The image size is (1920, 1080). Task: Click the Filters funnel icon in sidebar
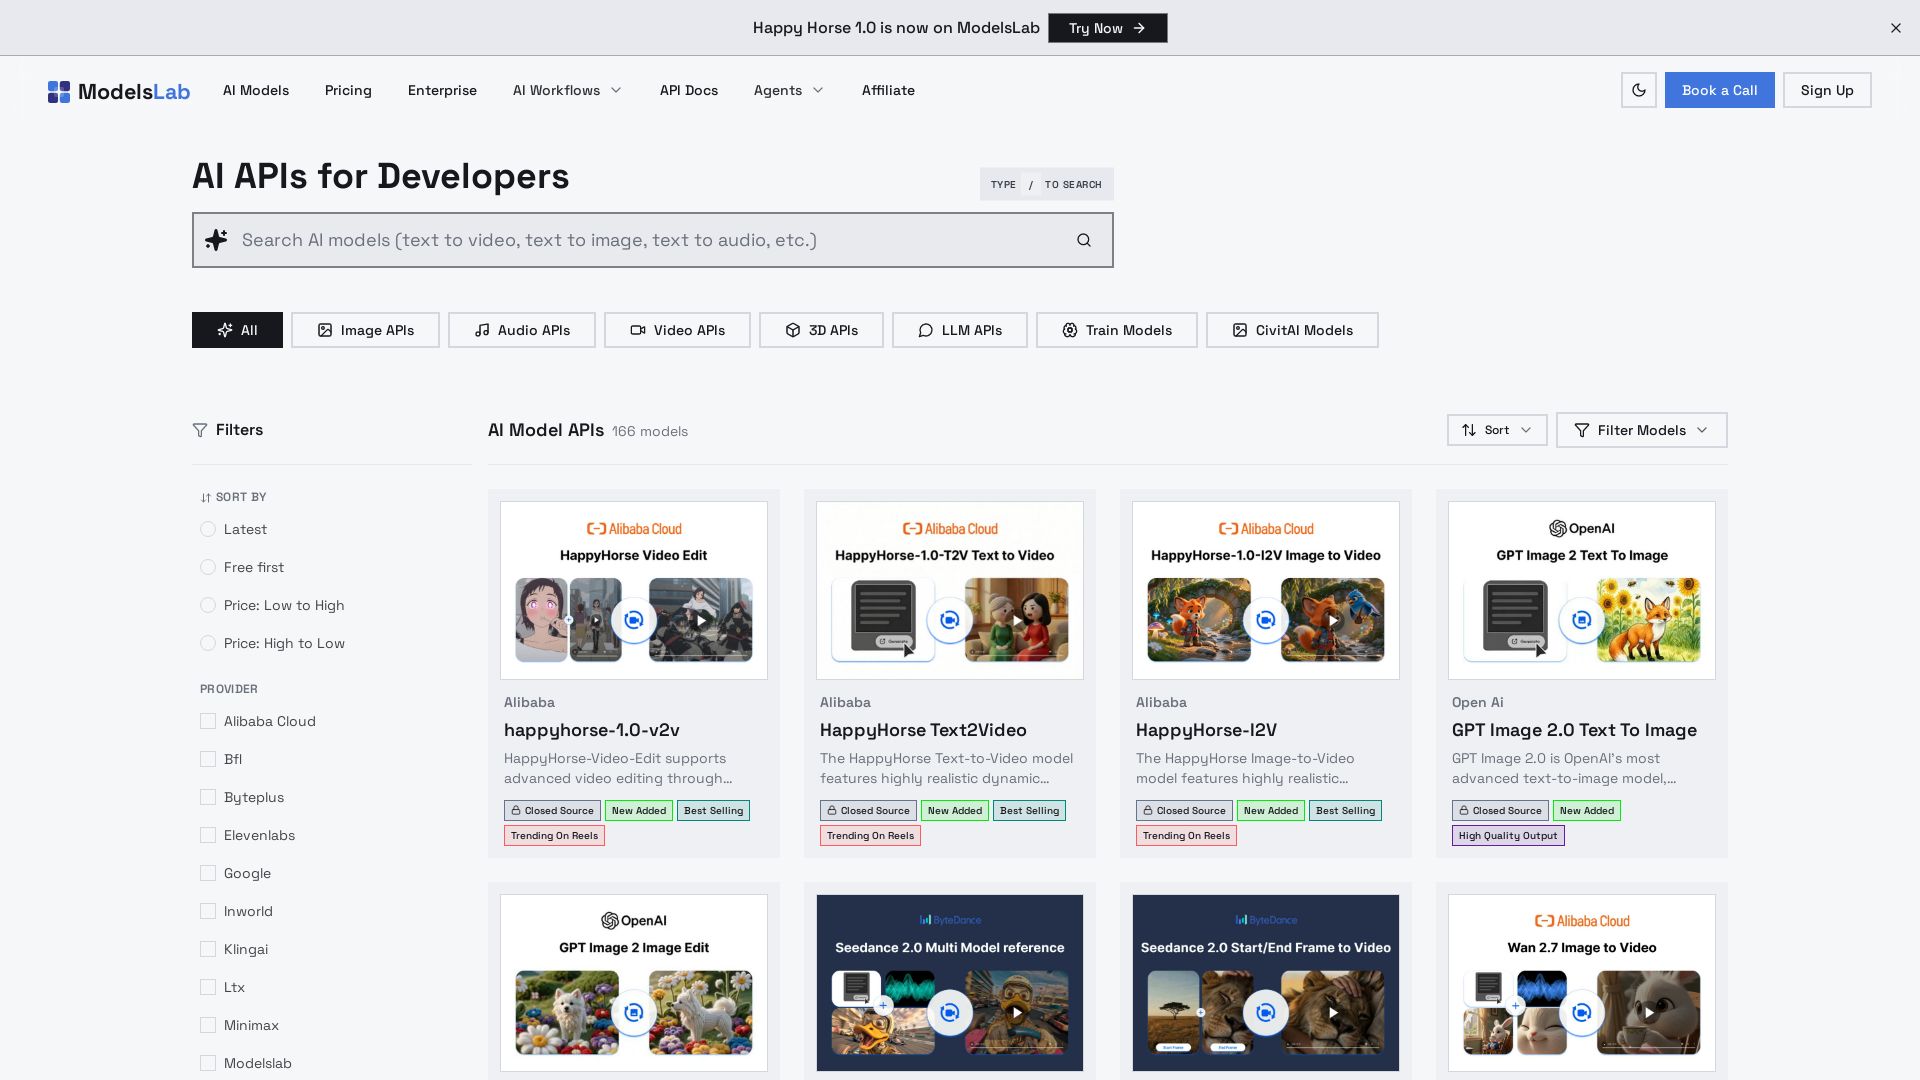coord(200,430)
